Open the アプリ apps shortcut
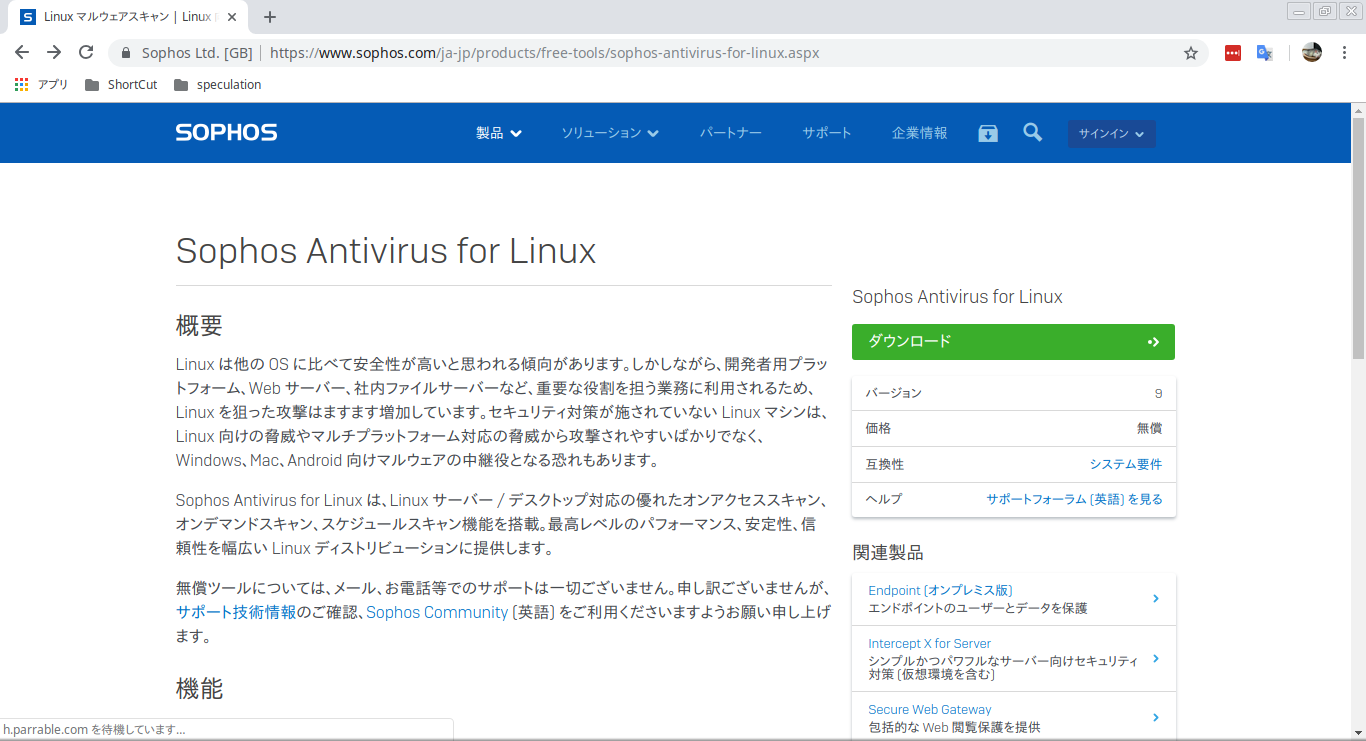This screenshot has height=741, width=1366. click(41, 85)
